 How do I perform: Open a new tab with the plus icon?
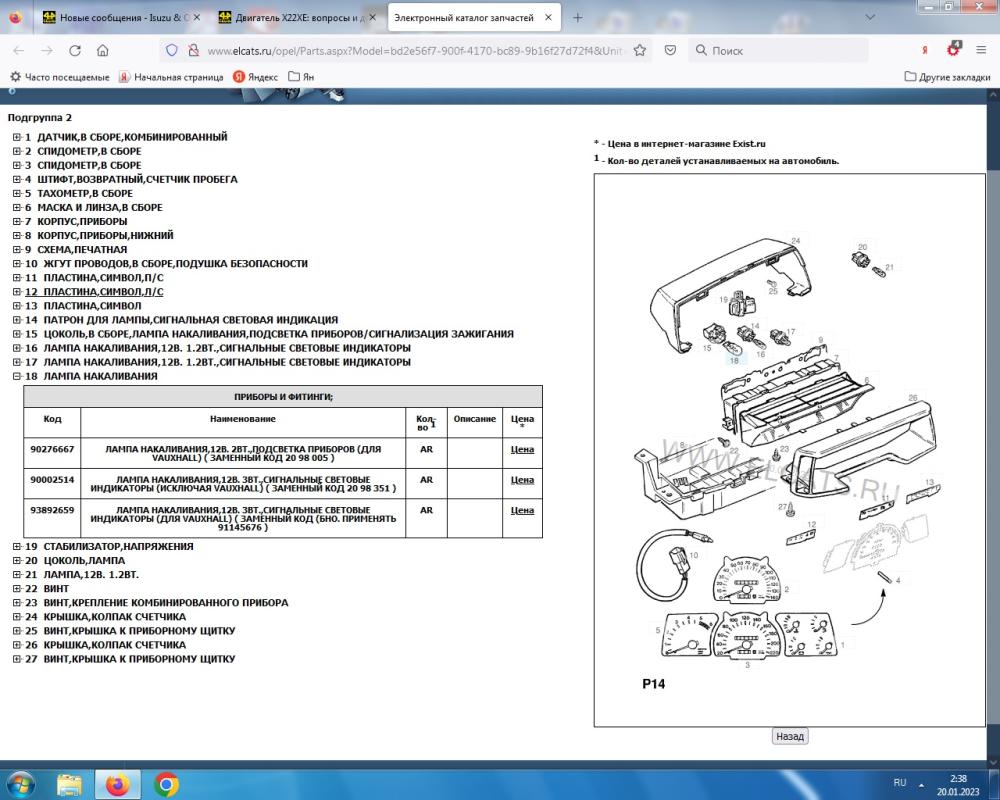click(577, 18)
